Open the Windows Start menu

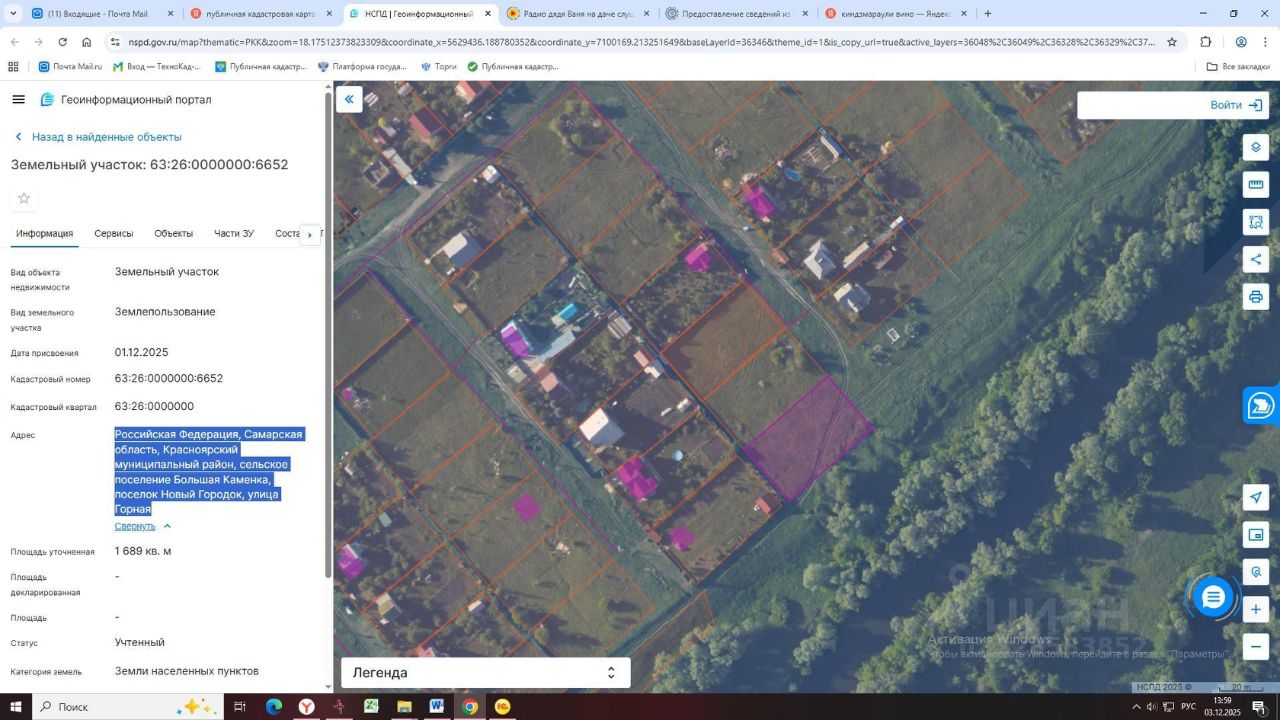pos(15,707)
